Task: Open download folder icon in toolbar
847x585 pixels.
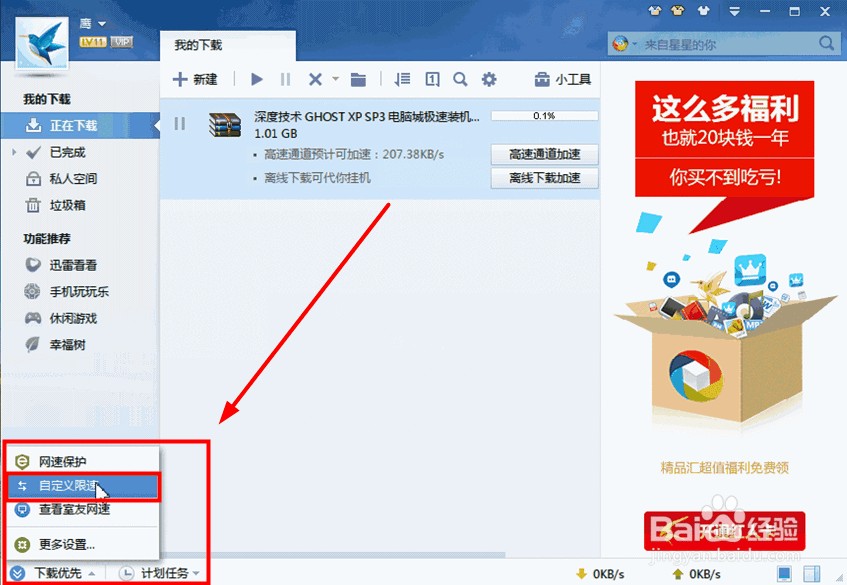Action: point(358,80)
